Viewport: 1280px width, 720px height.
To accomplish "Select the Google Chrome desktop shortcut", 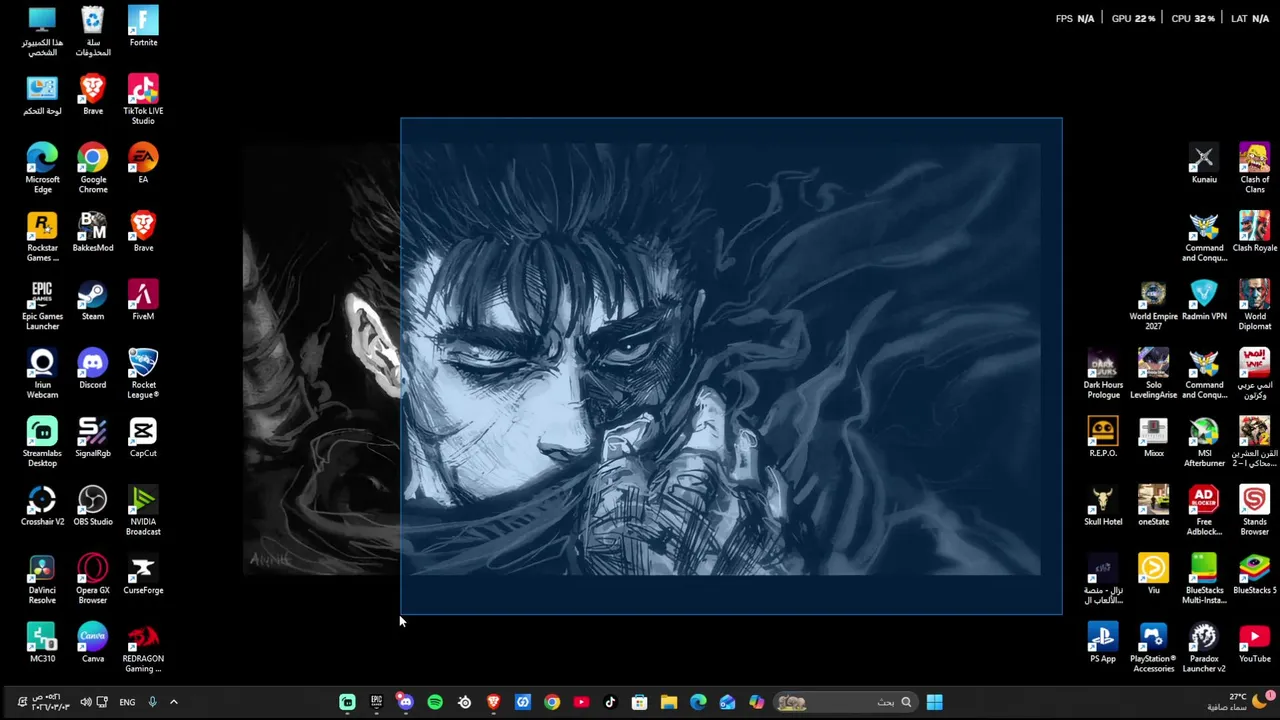I will click(x=93, y=168).
